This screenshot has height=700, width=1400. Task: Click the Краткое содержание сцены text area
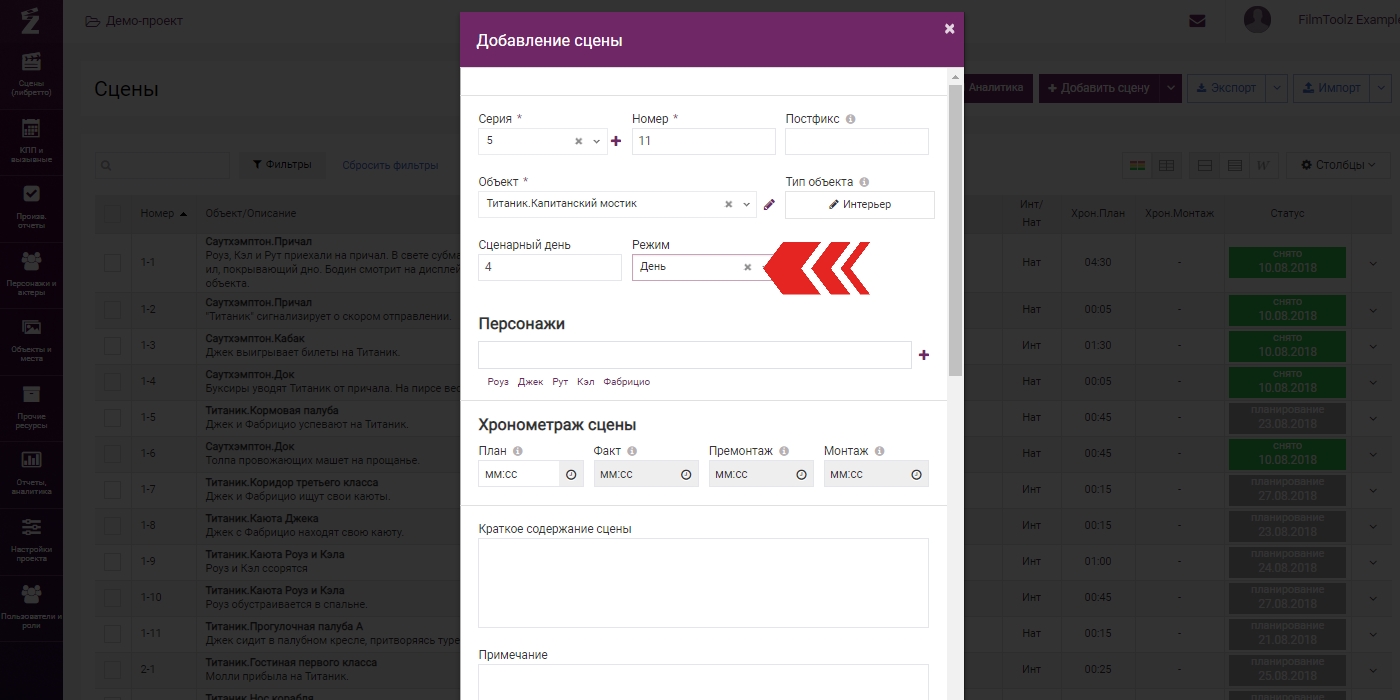point(703,583)
